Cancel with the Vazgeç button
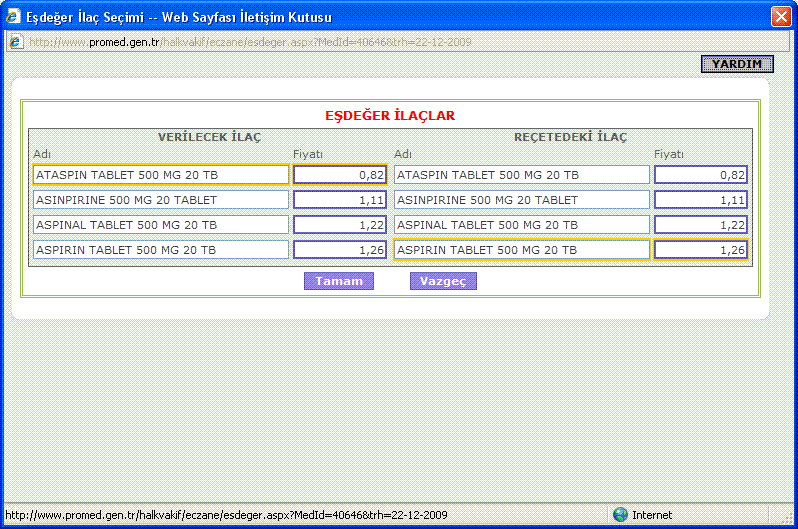Screen dimensions: 798x529 point(443,281)
